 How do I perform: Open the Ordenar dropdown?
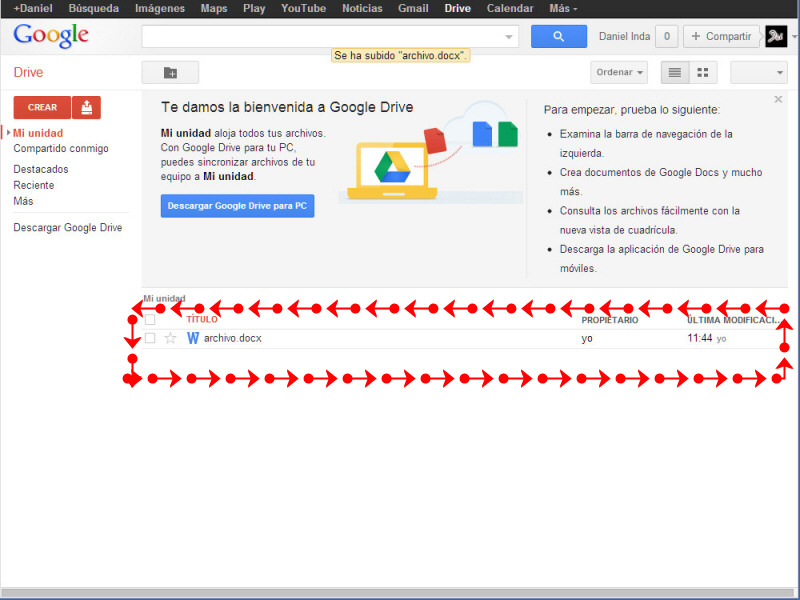coord(619,72)
